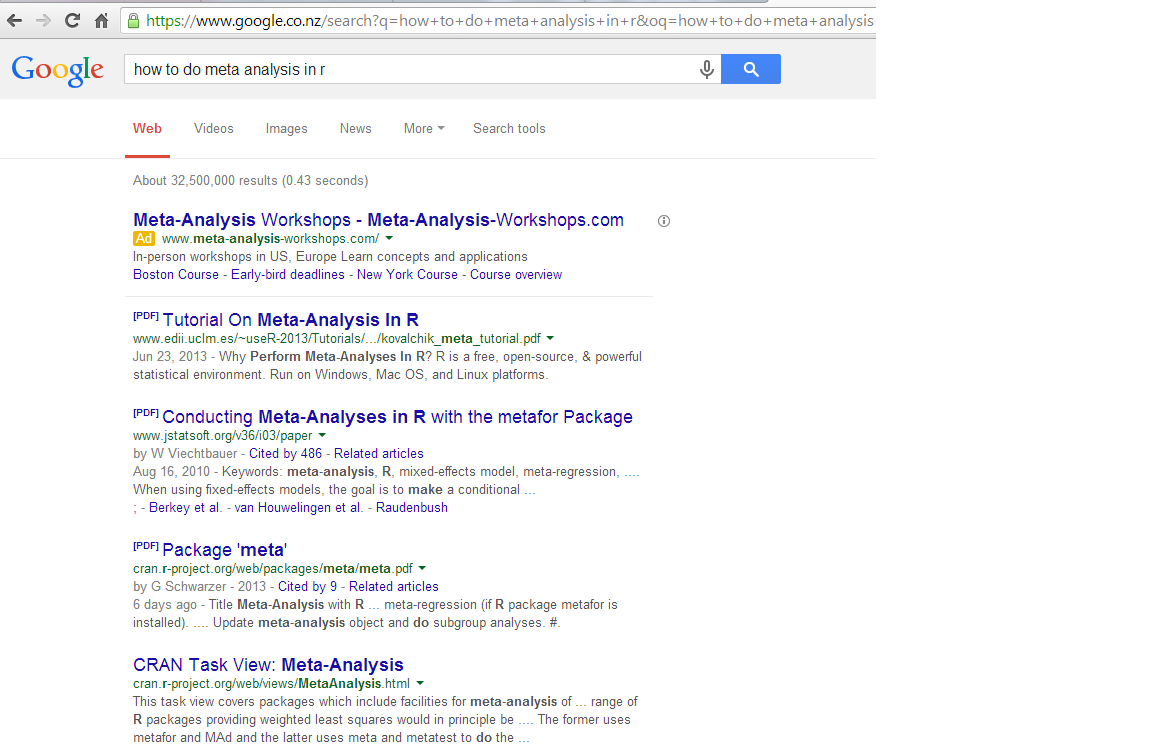Open Meta-Analysis Workshops ad title link
Viewport: 1152px width, 754px height.
pos(378,220)
